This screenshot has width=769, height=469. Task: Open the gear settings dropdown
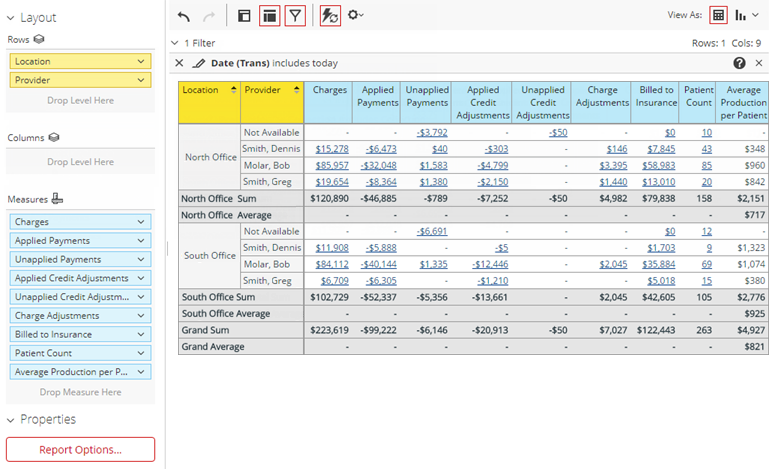tap(355, 15)
